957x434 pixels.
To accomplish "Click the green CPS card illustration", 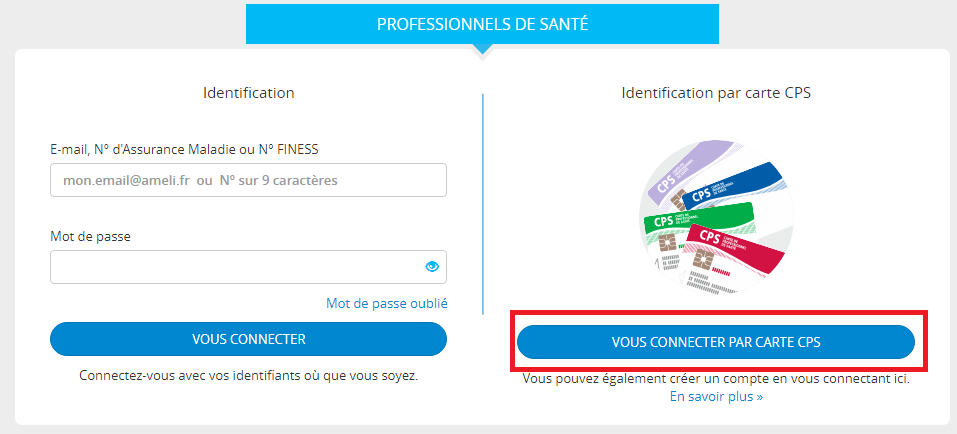I will pos(696,223).
